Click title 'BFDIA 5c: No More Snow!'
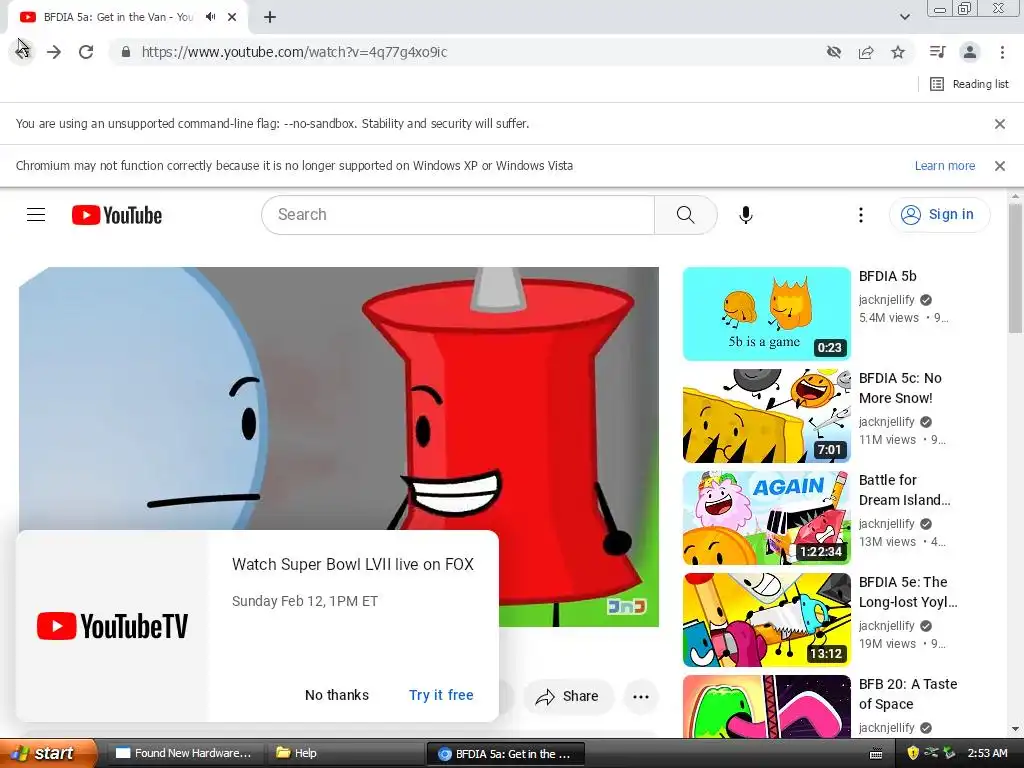Screen dimensions: 1024x768 click(900, 388)
